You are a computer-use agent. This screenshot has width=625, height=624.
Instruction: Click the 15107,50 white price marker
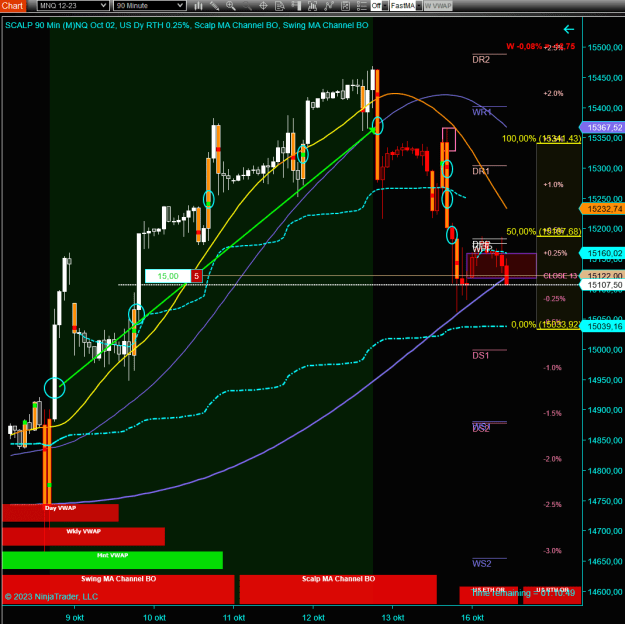603,285
